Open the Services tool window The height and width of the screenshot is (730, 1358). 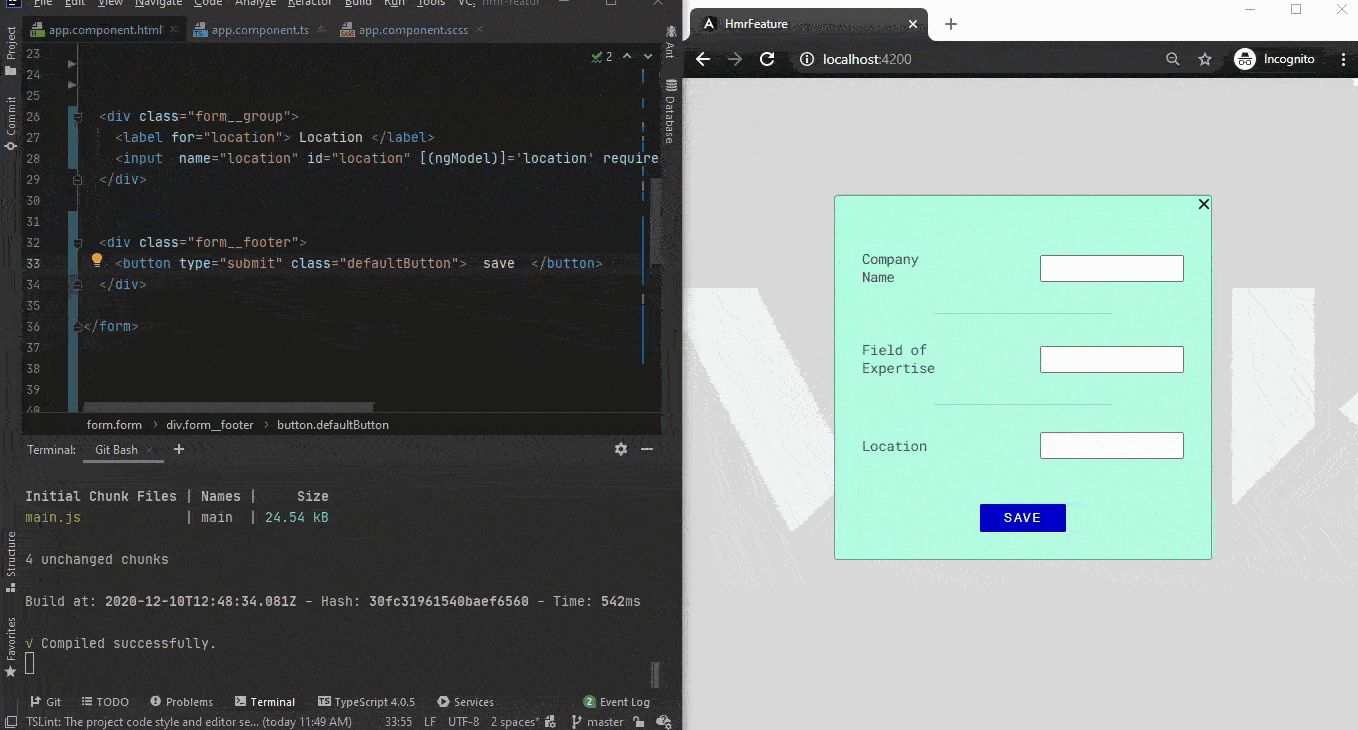465,702
